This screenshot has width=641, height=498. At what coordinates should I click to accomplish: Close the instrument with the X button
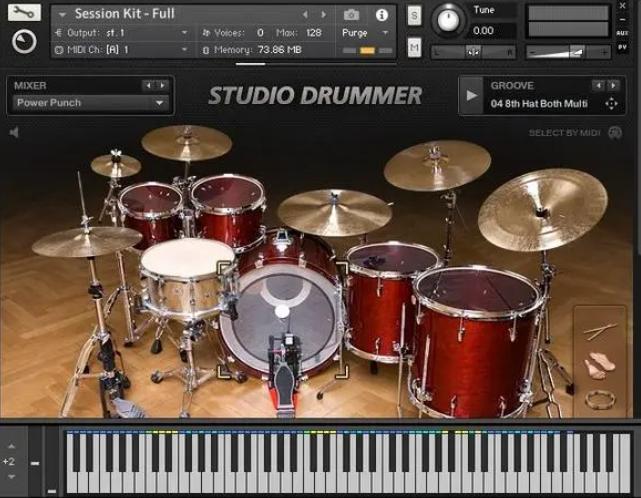622,6
